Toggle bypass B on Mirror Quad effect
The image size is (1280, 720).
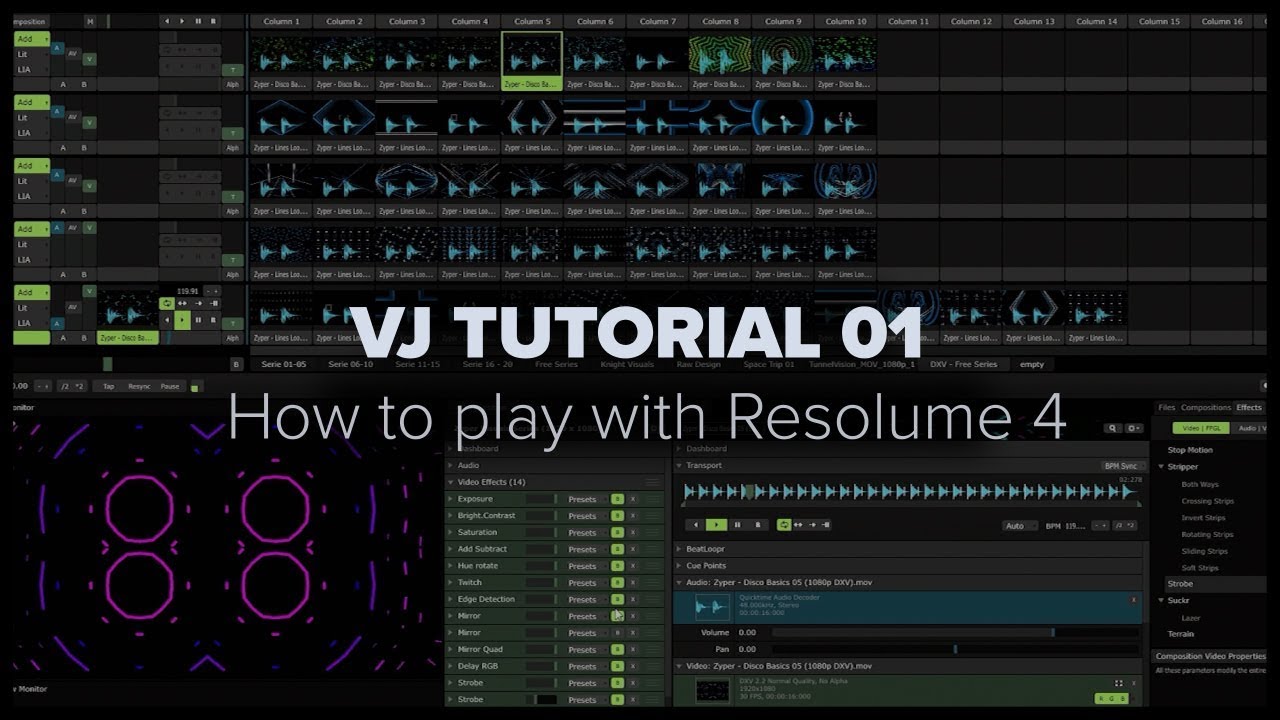tap(617, 649)
